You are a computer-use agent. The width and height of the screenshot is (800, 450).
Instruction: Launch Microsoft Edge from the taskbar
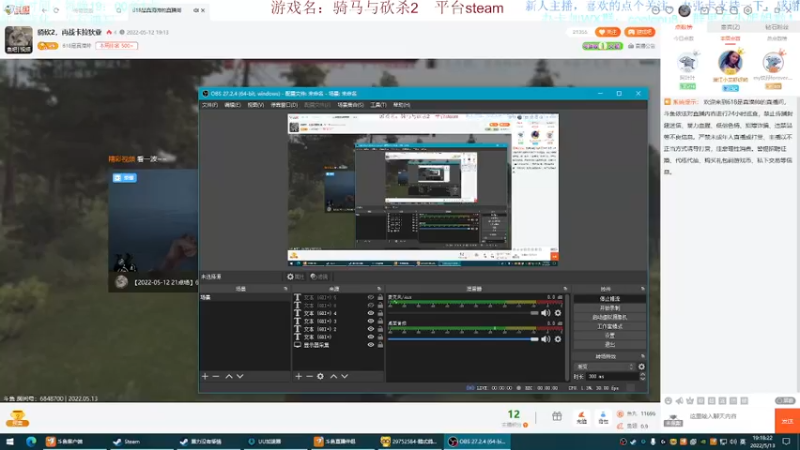[x=31, y=441]
